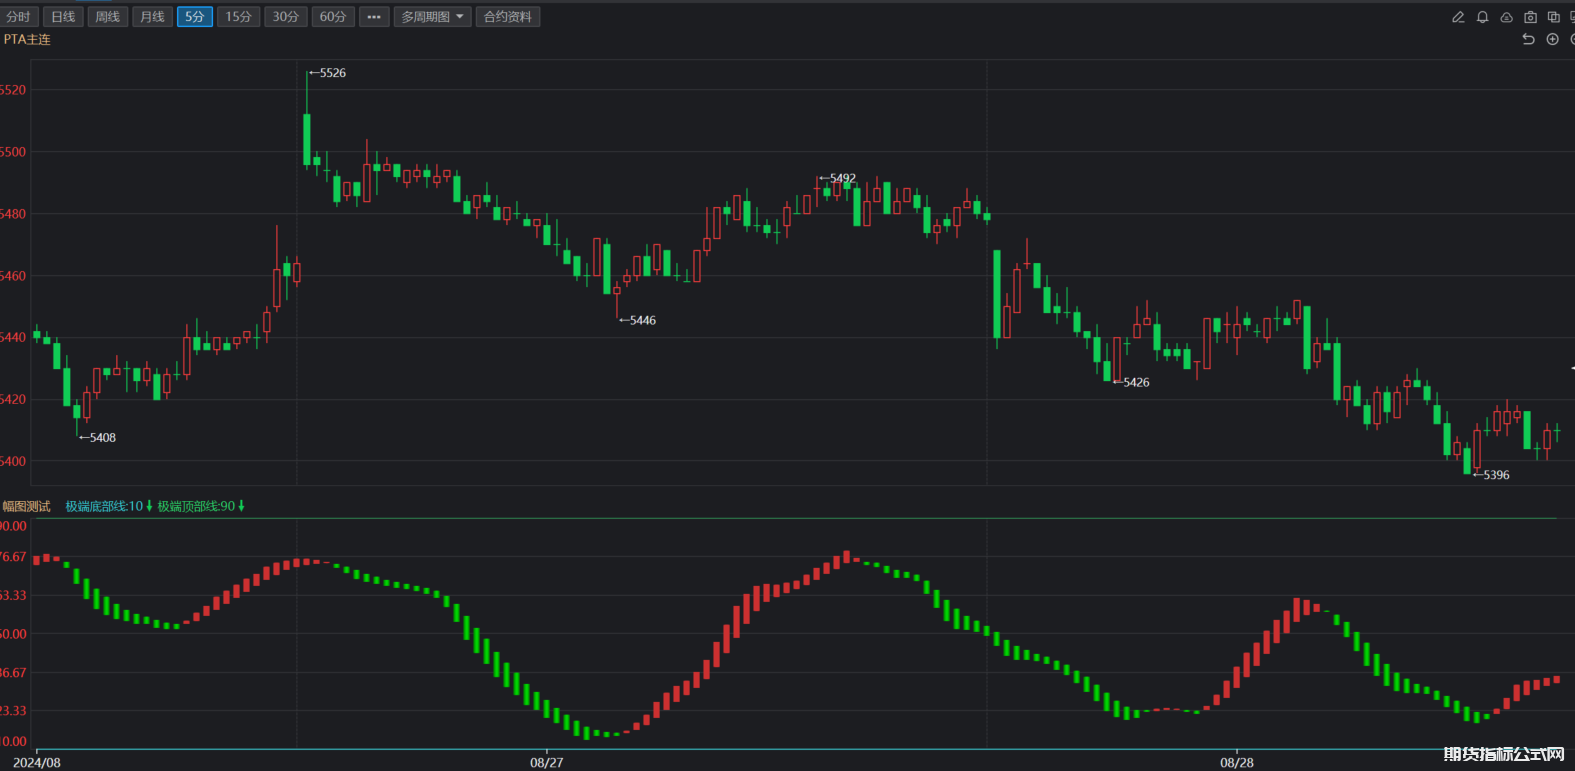The width and height of the screenshot is (1575, 771).
Task: Switch to 月线 monthly chart
Action: pyautogui.click(x=152, y=17)
